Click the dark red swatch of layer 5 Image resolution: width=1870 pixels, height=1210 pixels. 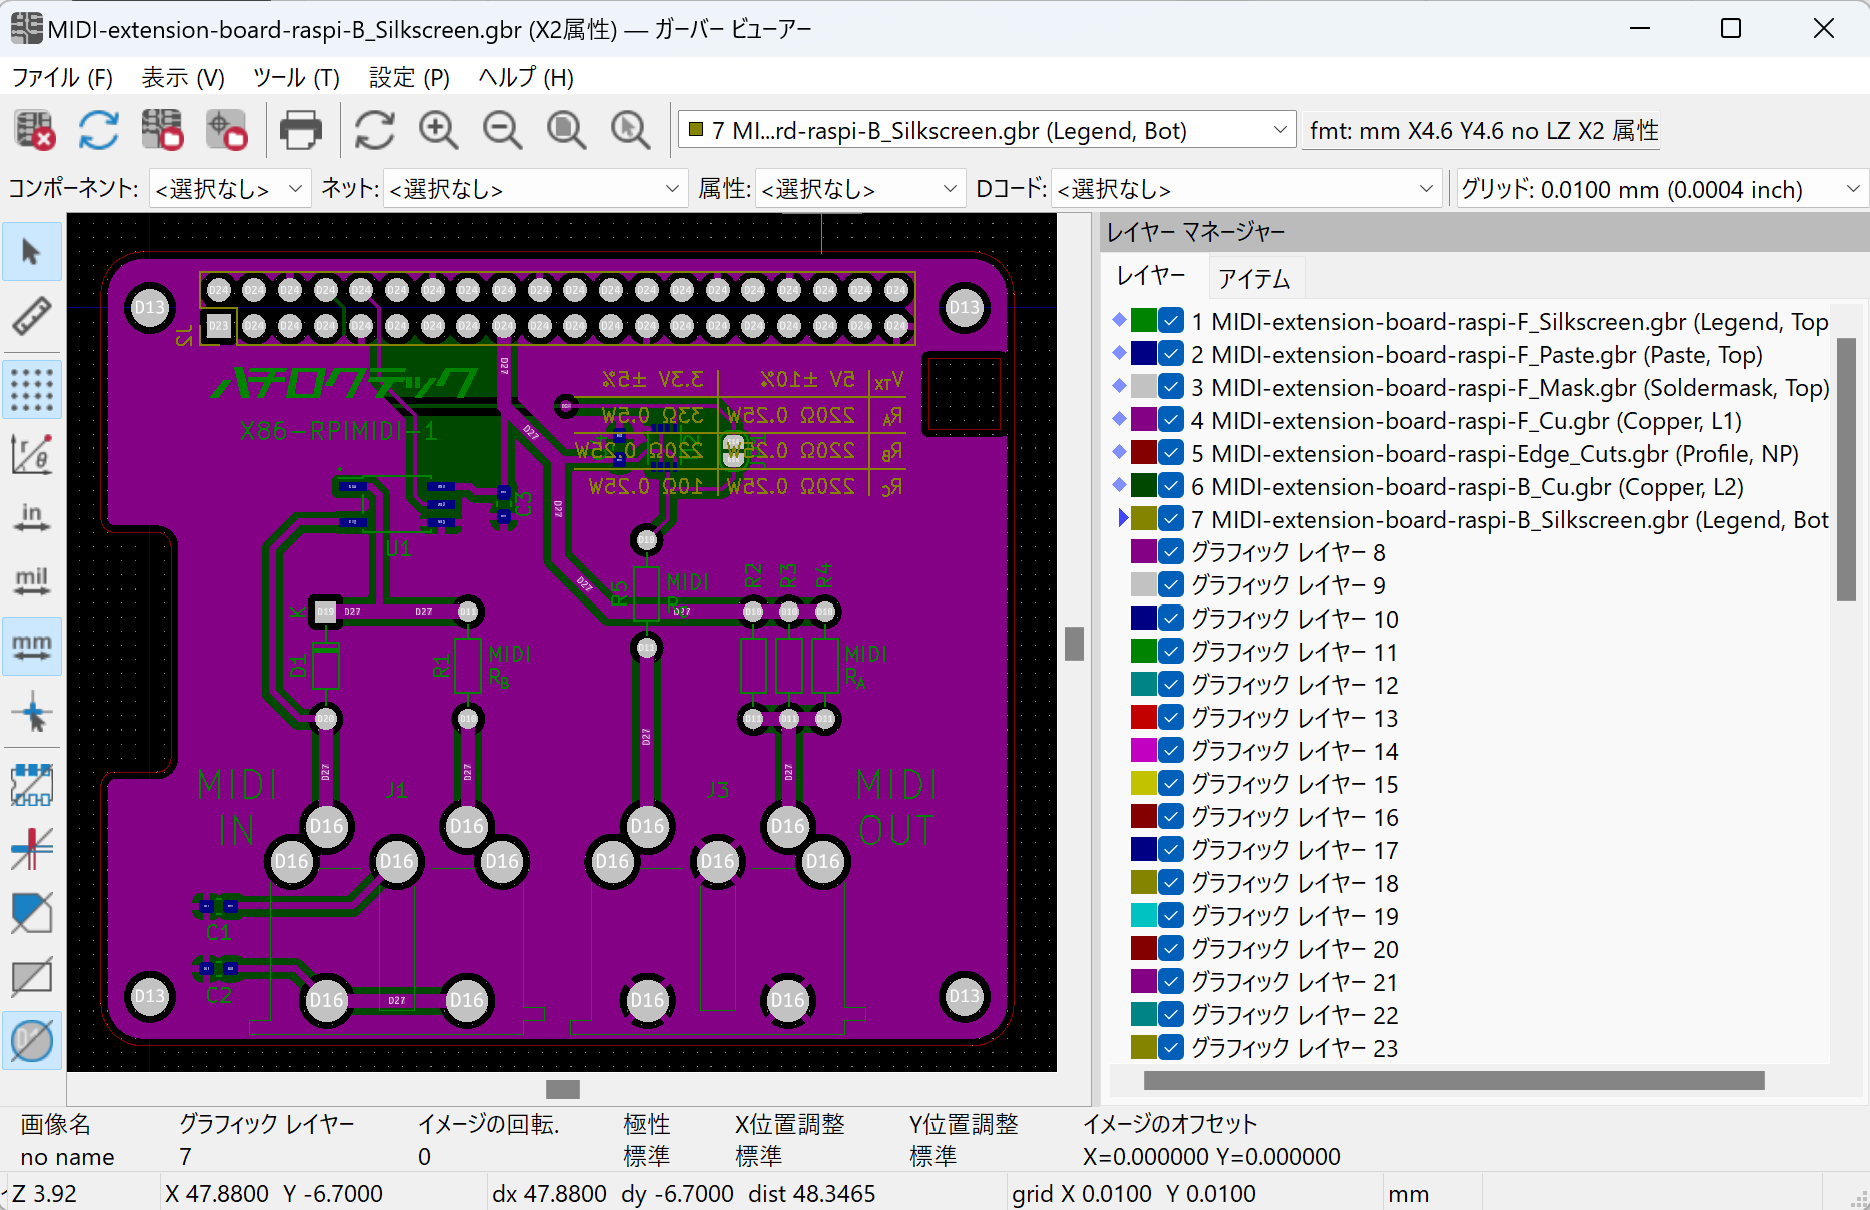tap(1143, 453)
